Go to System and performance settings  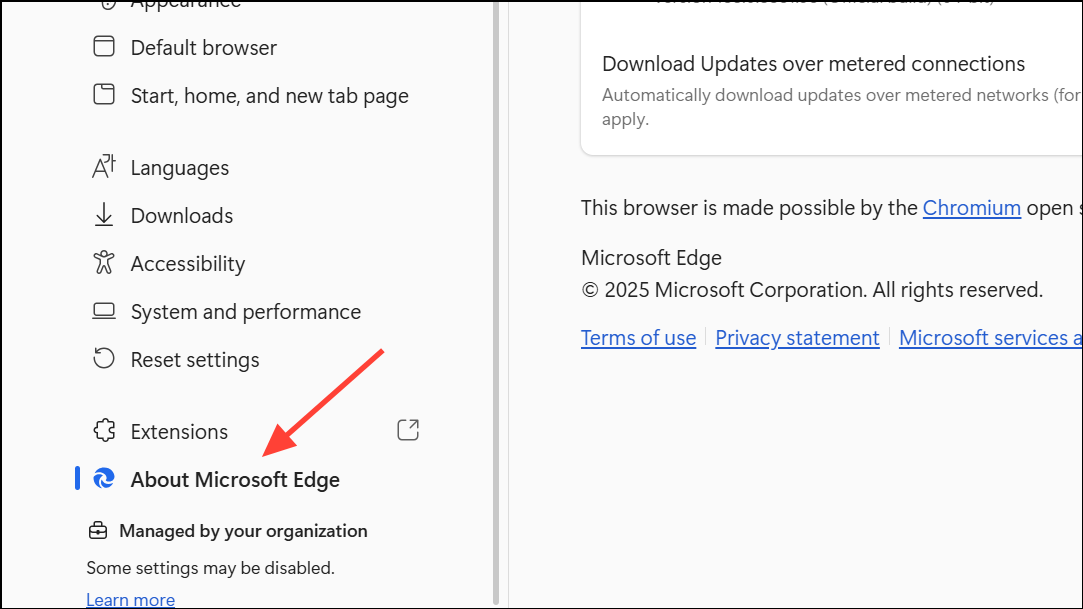246,311
